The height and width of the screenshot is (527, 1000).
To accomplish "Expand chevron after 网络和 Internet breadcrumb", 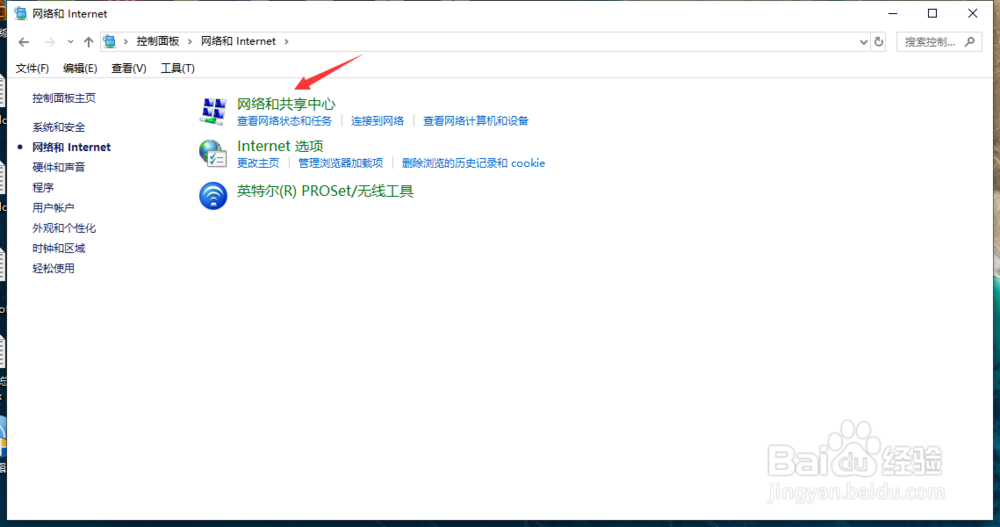I will click(286, 41).
